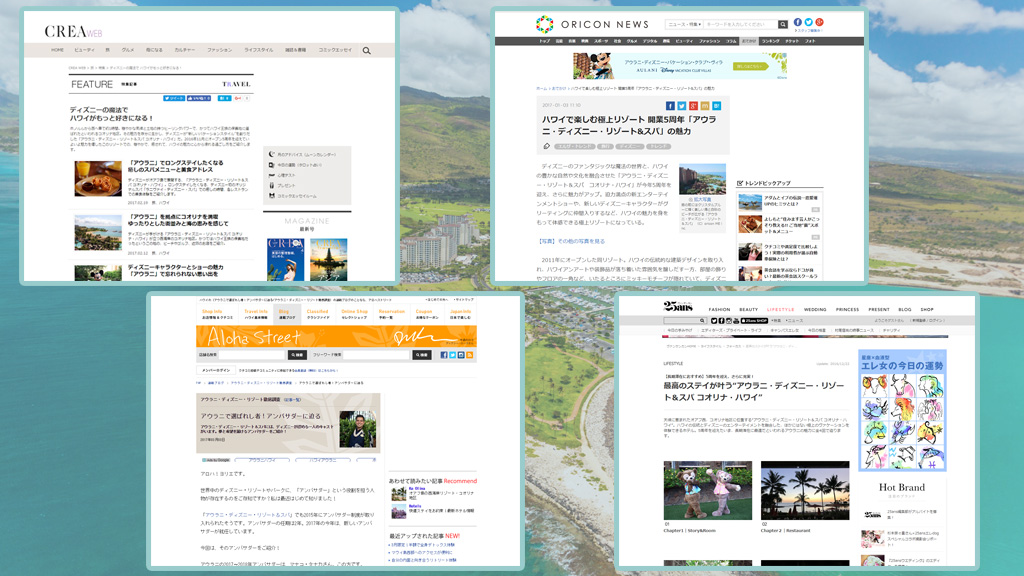Open Oricon's Google+ icon in the header
1024x576 pixels.
tap(819, 22)
